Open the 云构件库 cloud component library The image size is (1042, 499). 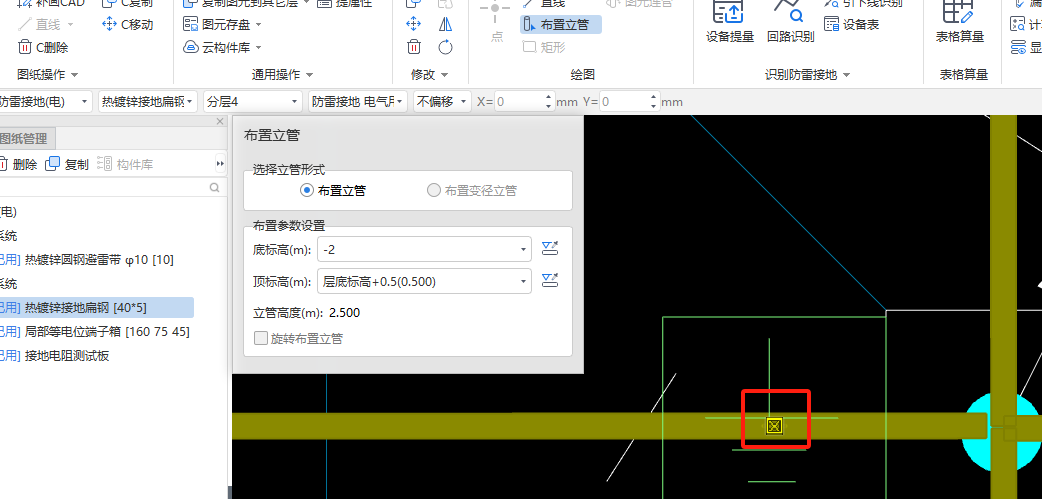[222, 47]
